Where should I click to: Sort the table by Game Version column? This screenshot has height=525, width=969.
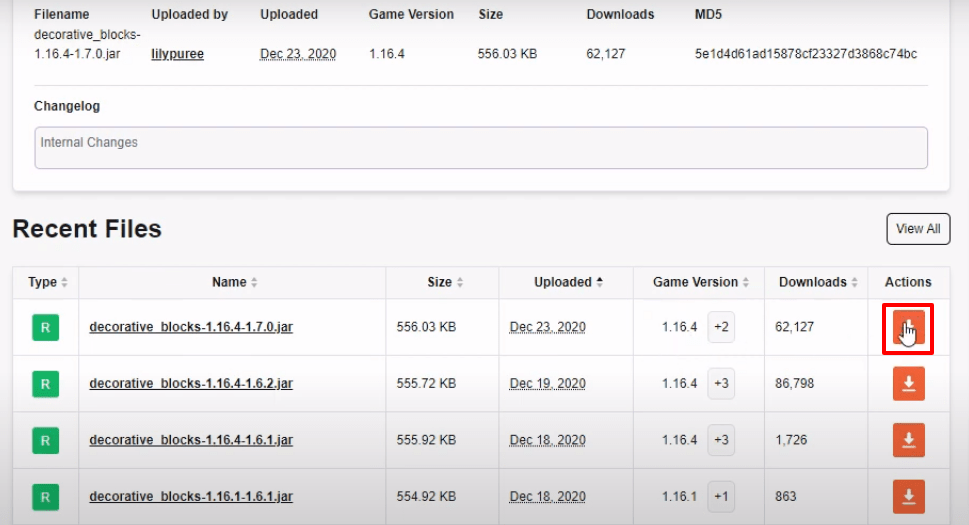pos(701,282)
